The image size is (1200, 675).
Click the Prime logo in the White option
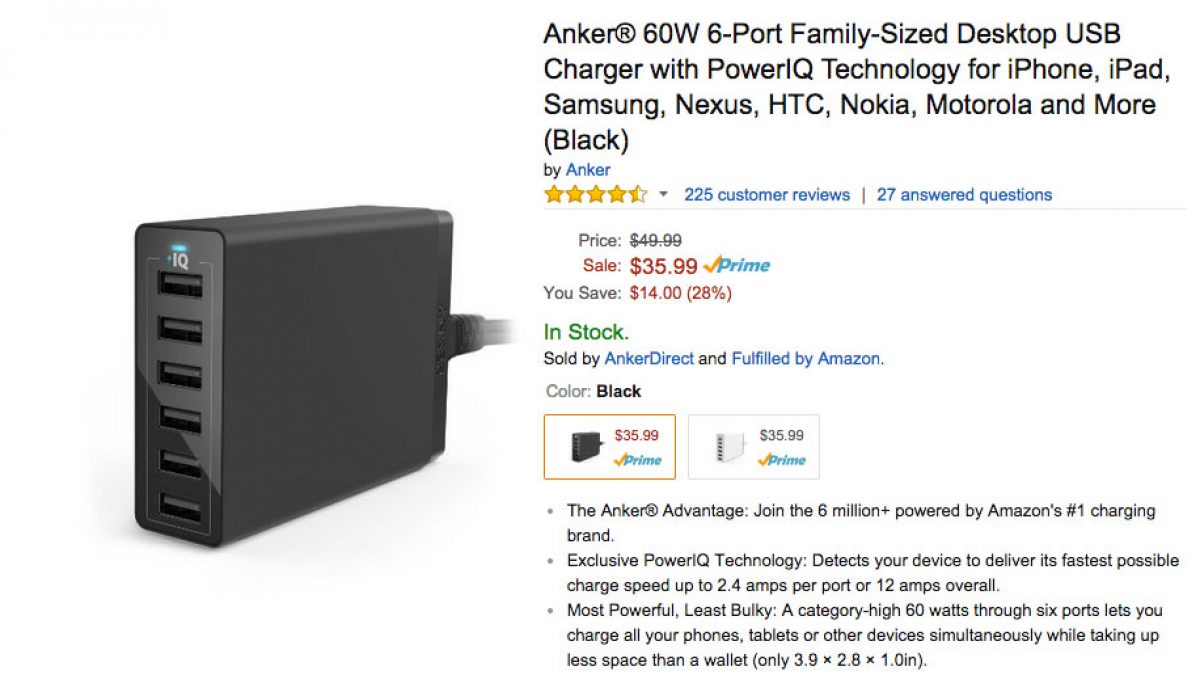(782, 460)
